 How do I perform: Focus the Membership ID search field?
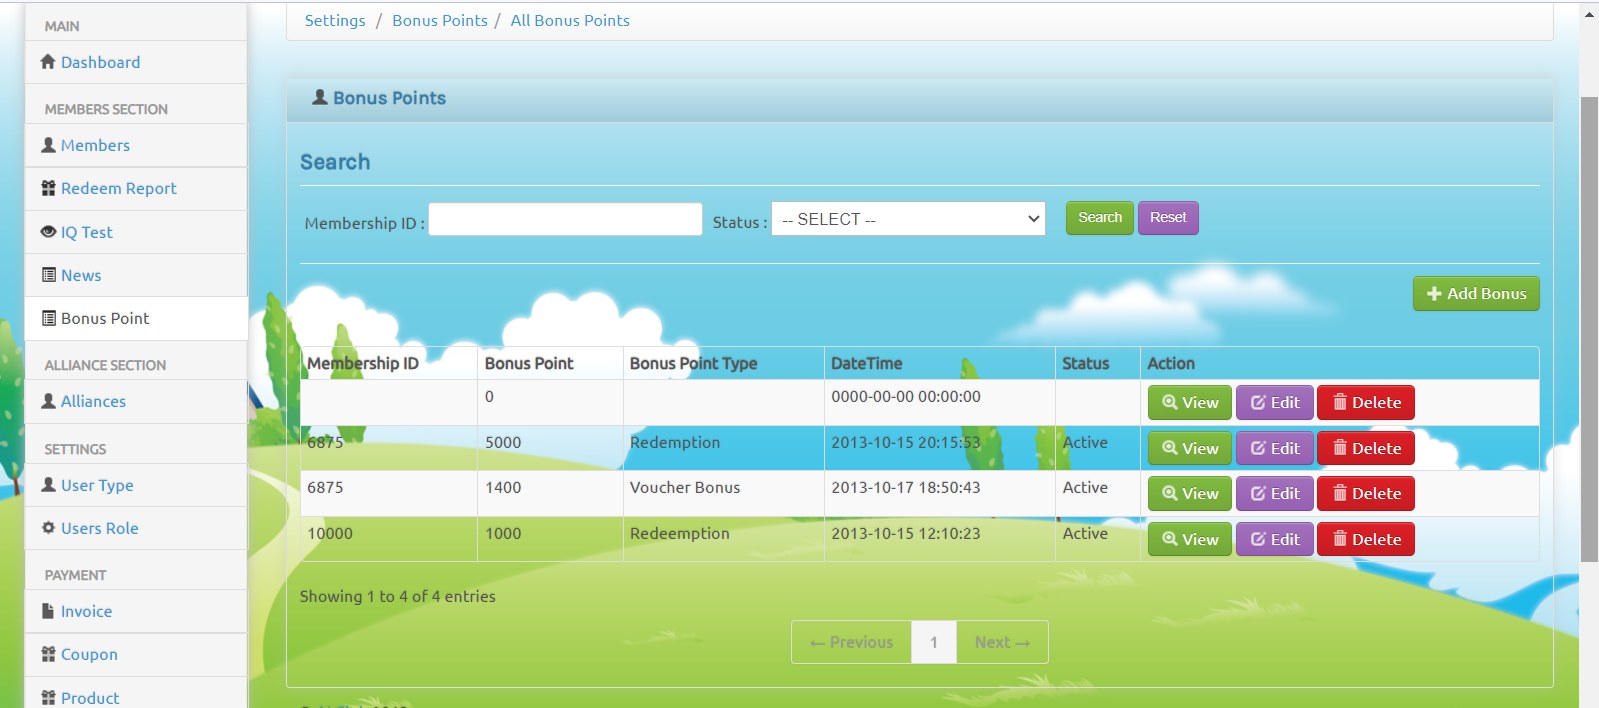(565, 219)
